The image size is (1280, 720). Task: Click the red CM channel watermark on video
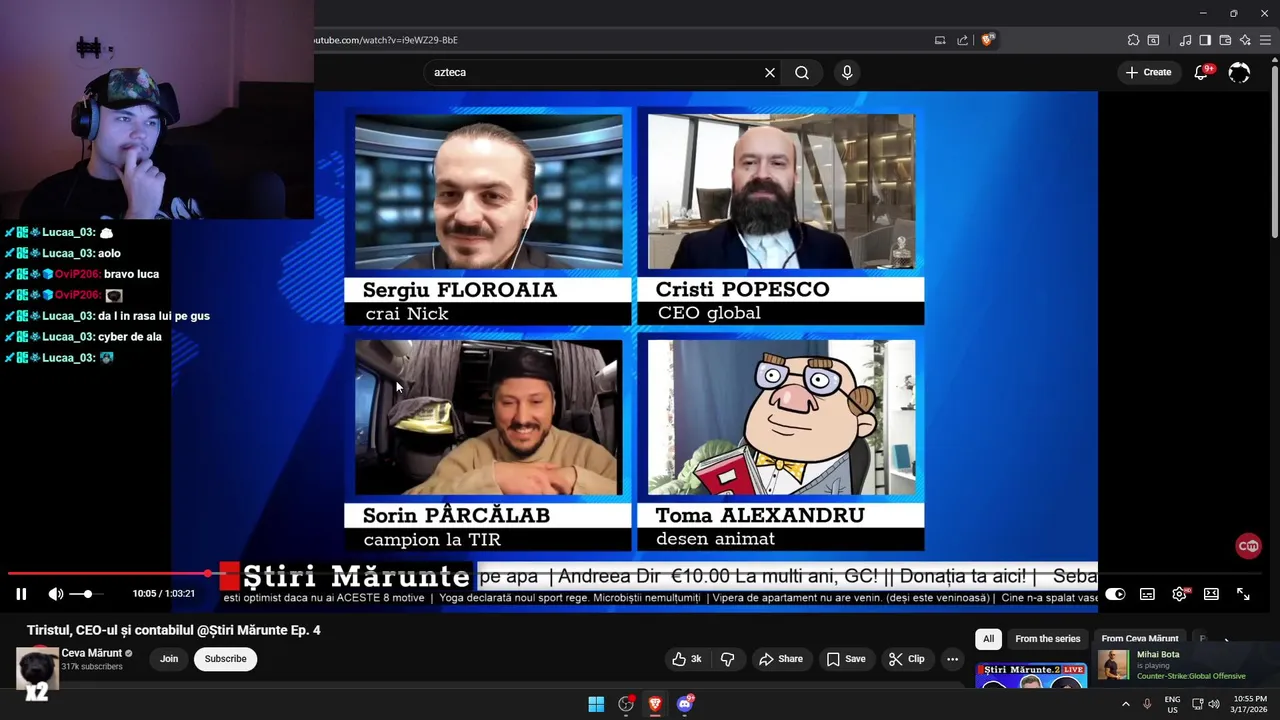click(1248, 546)
